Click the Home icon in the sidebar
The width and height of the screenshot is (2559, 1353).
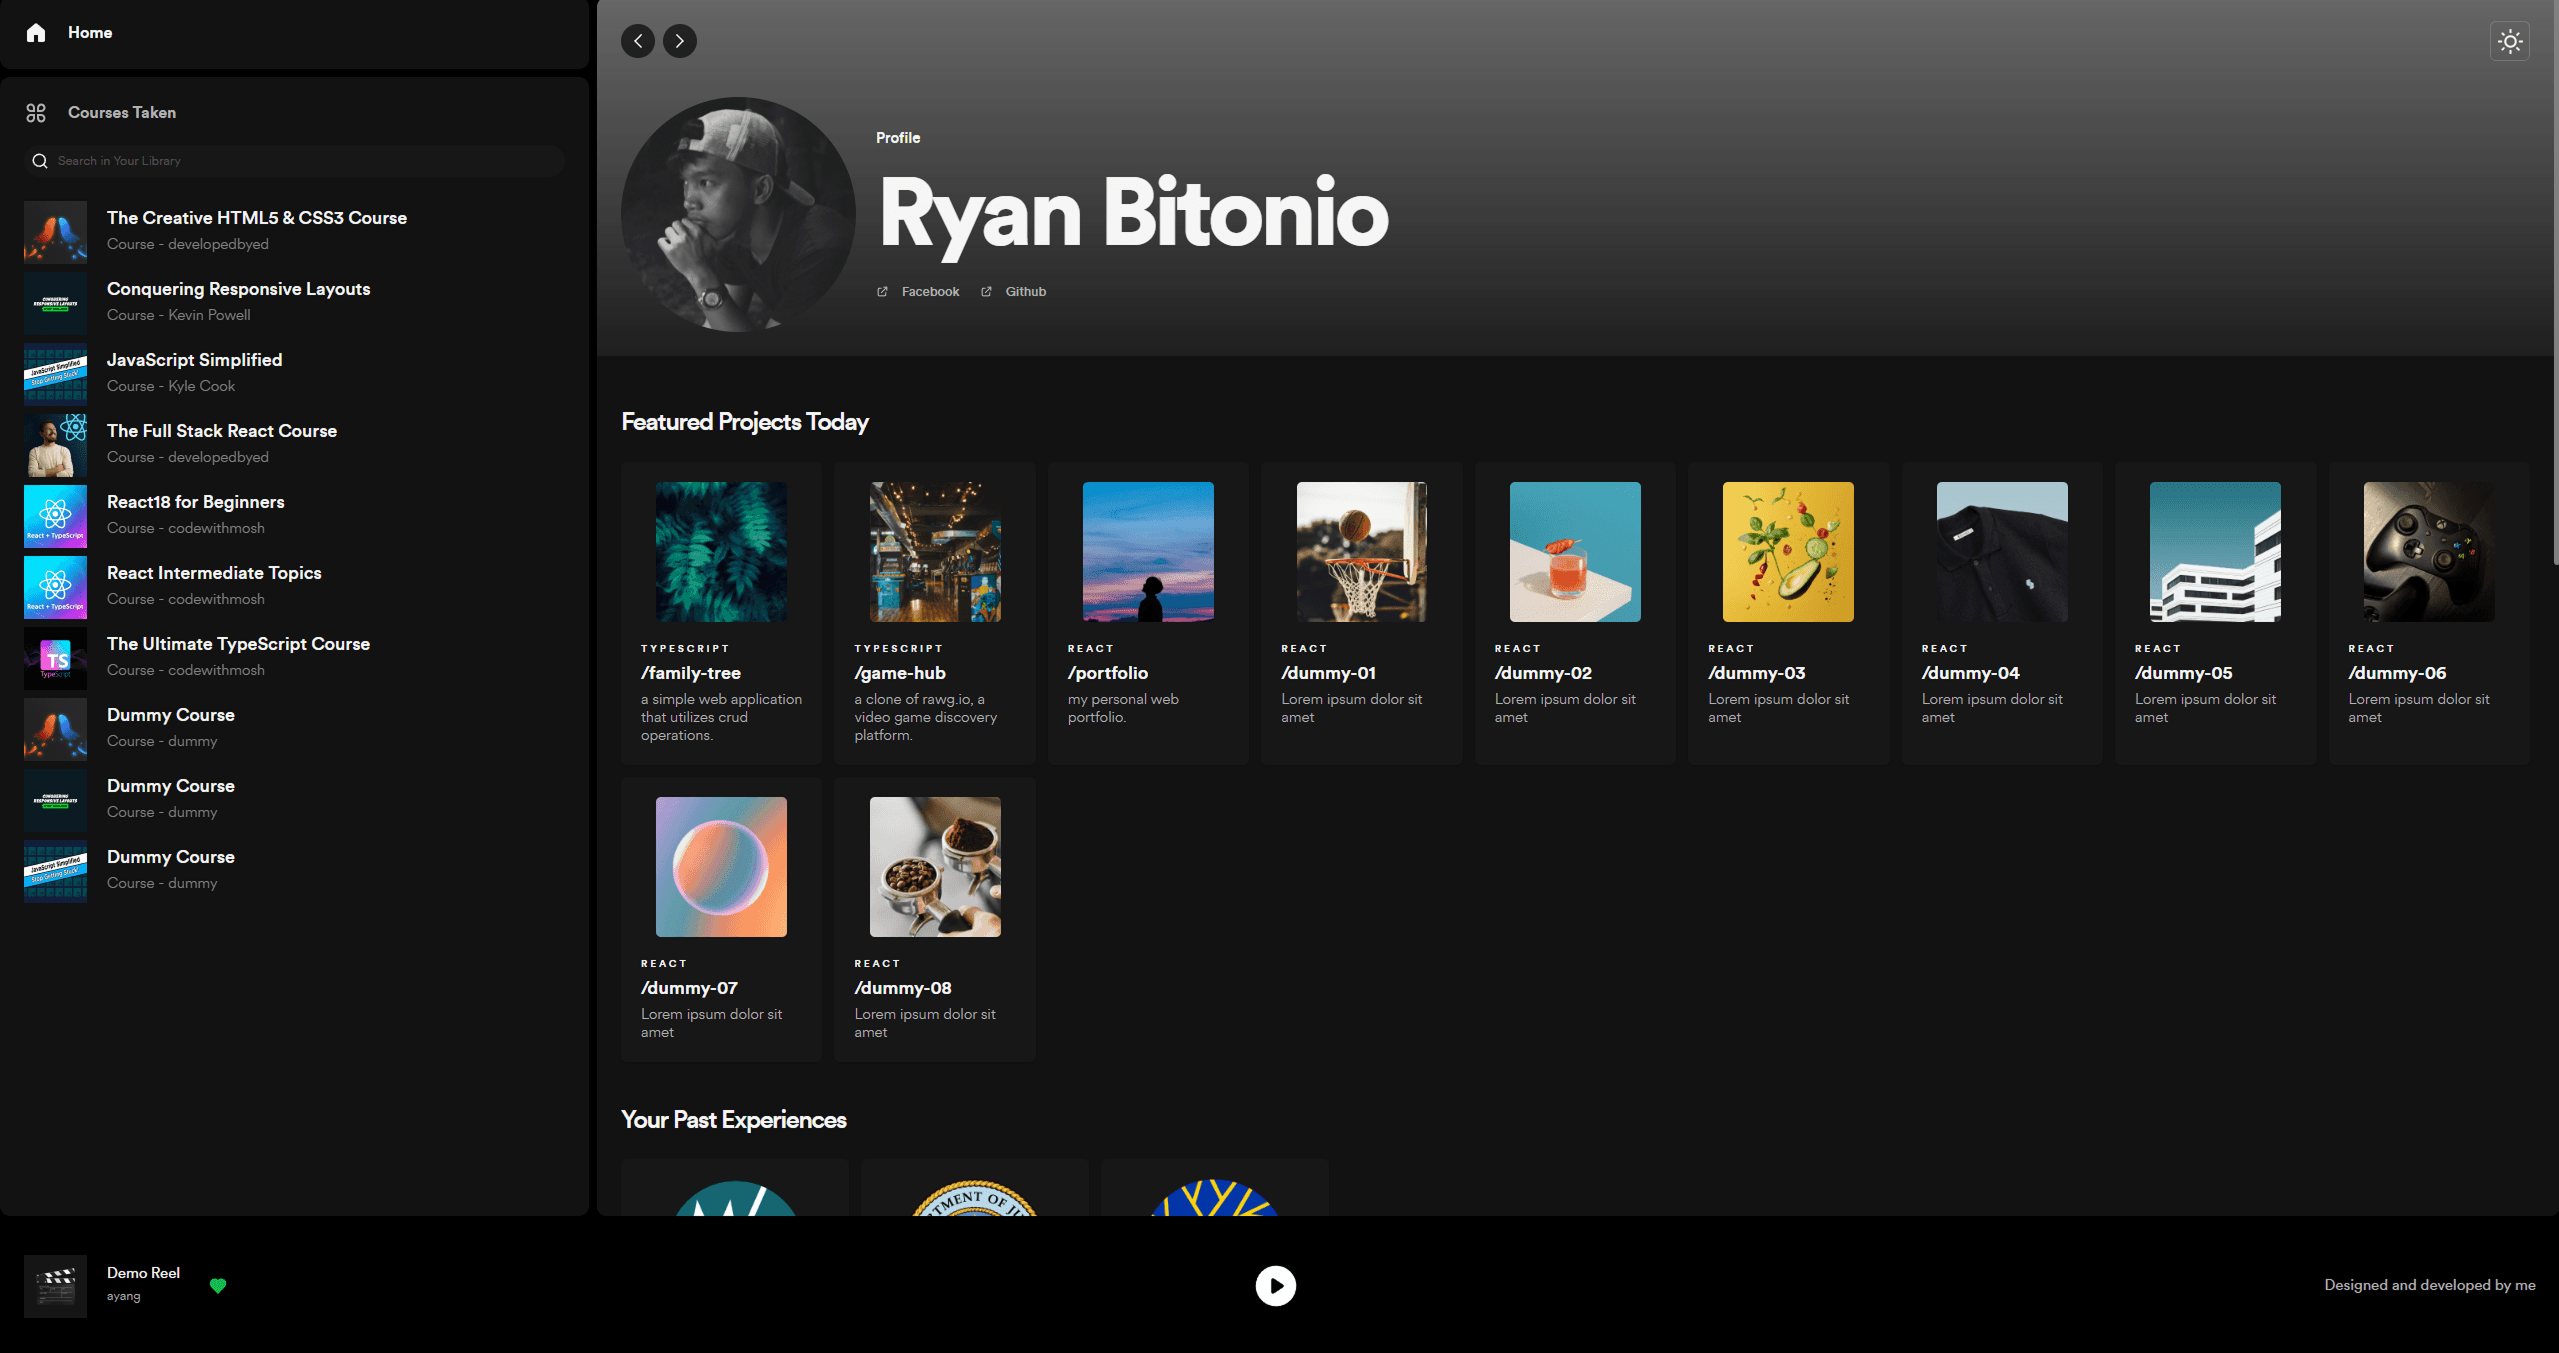coord(36,32)
